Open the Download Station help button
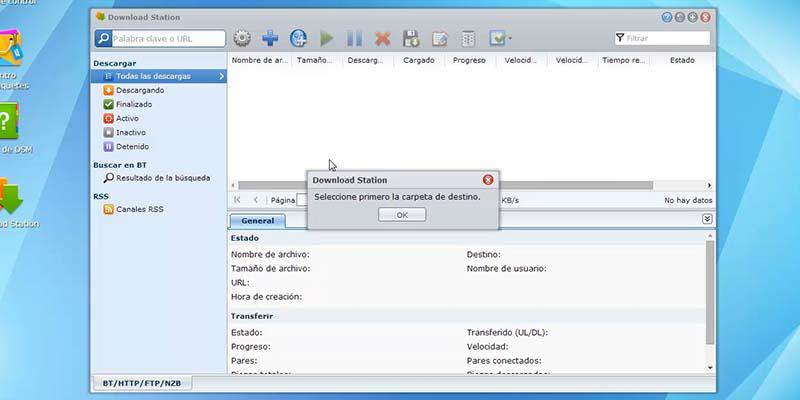800x400 pixels. pos(667,17)
